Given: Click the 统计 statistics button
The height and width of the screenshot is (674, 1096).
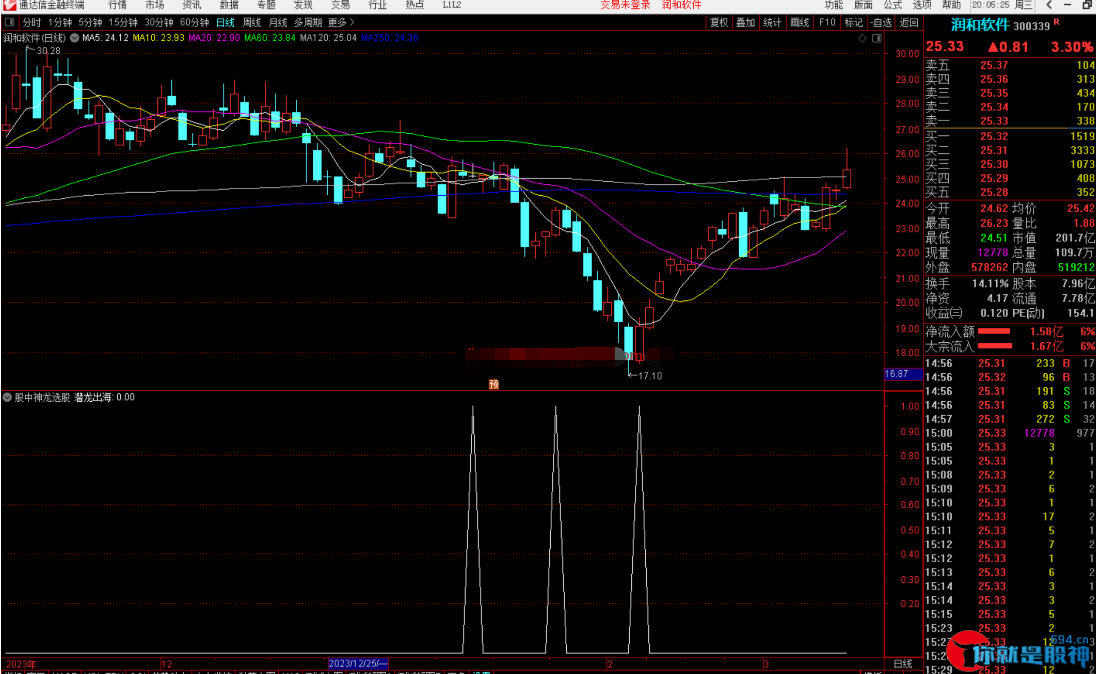Looking at the screenshot, I should point(772,22).
